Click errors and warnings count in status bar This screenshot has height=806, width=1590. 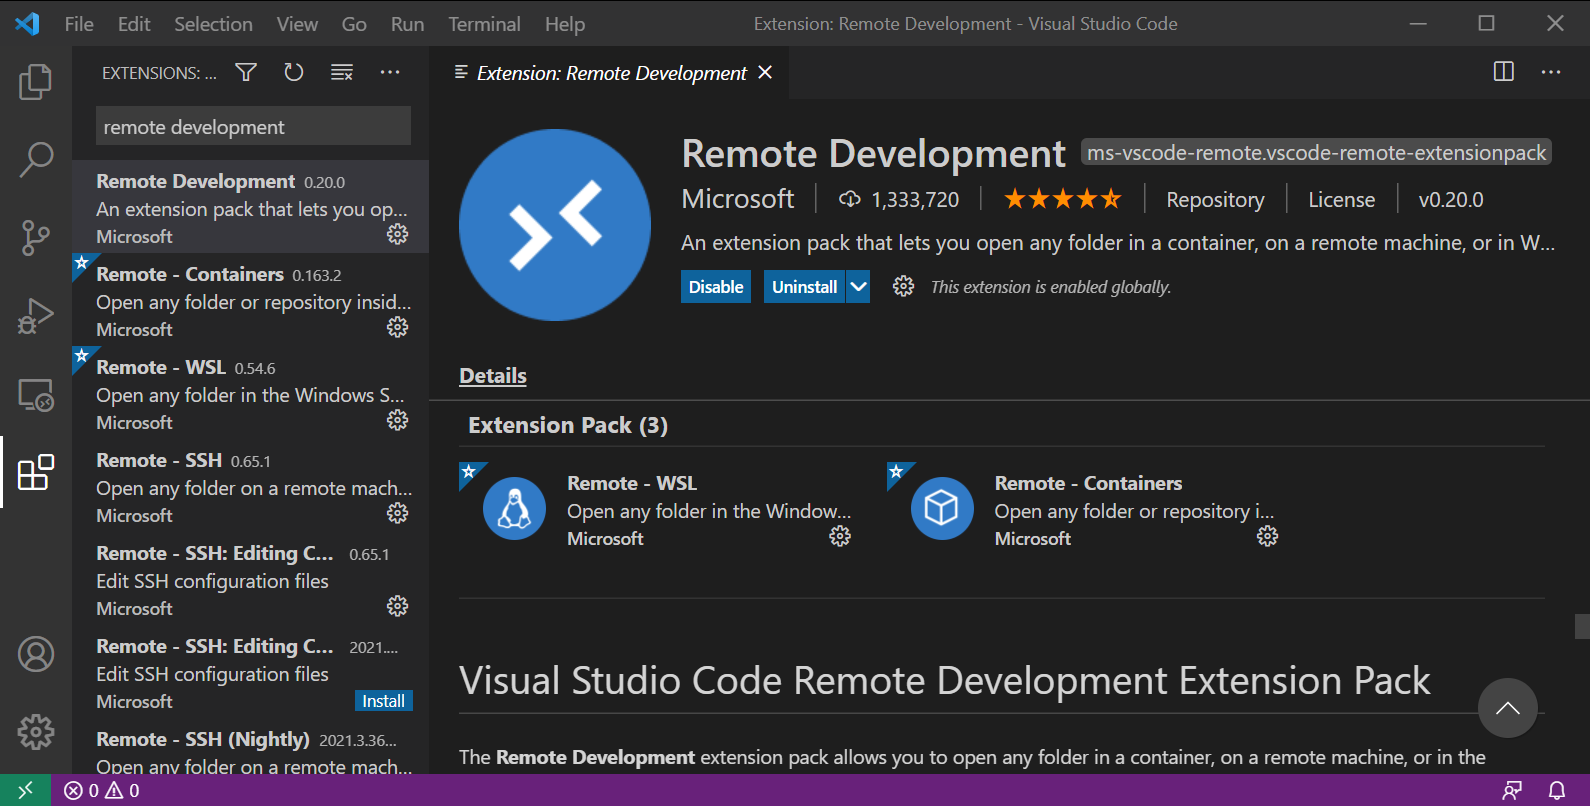pos(102,790)
